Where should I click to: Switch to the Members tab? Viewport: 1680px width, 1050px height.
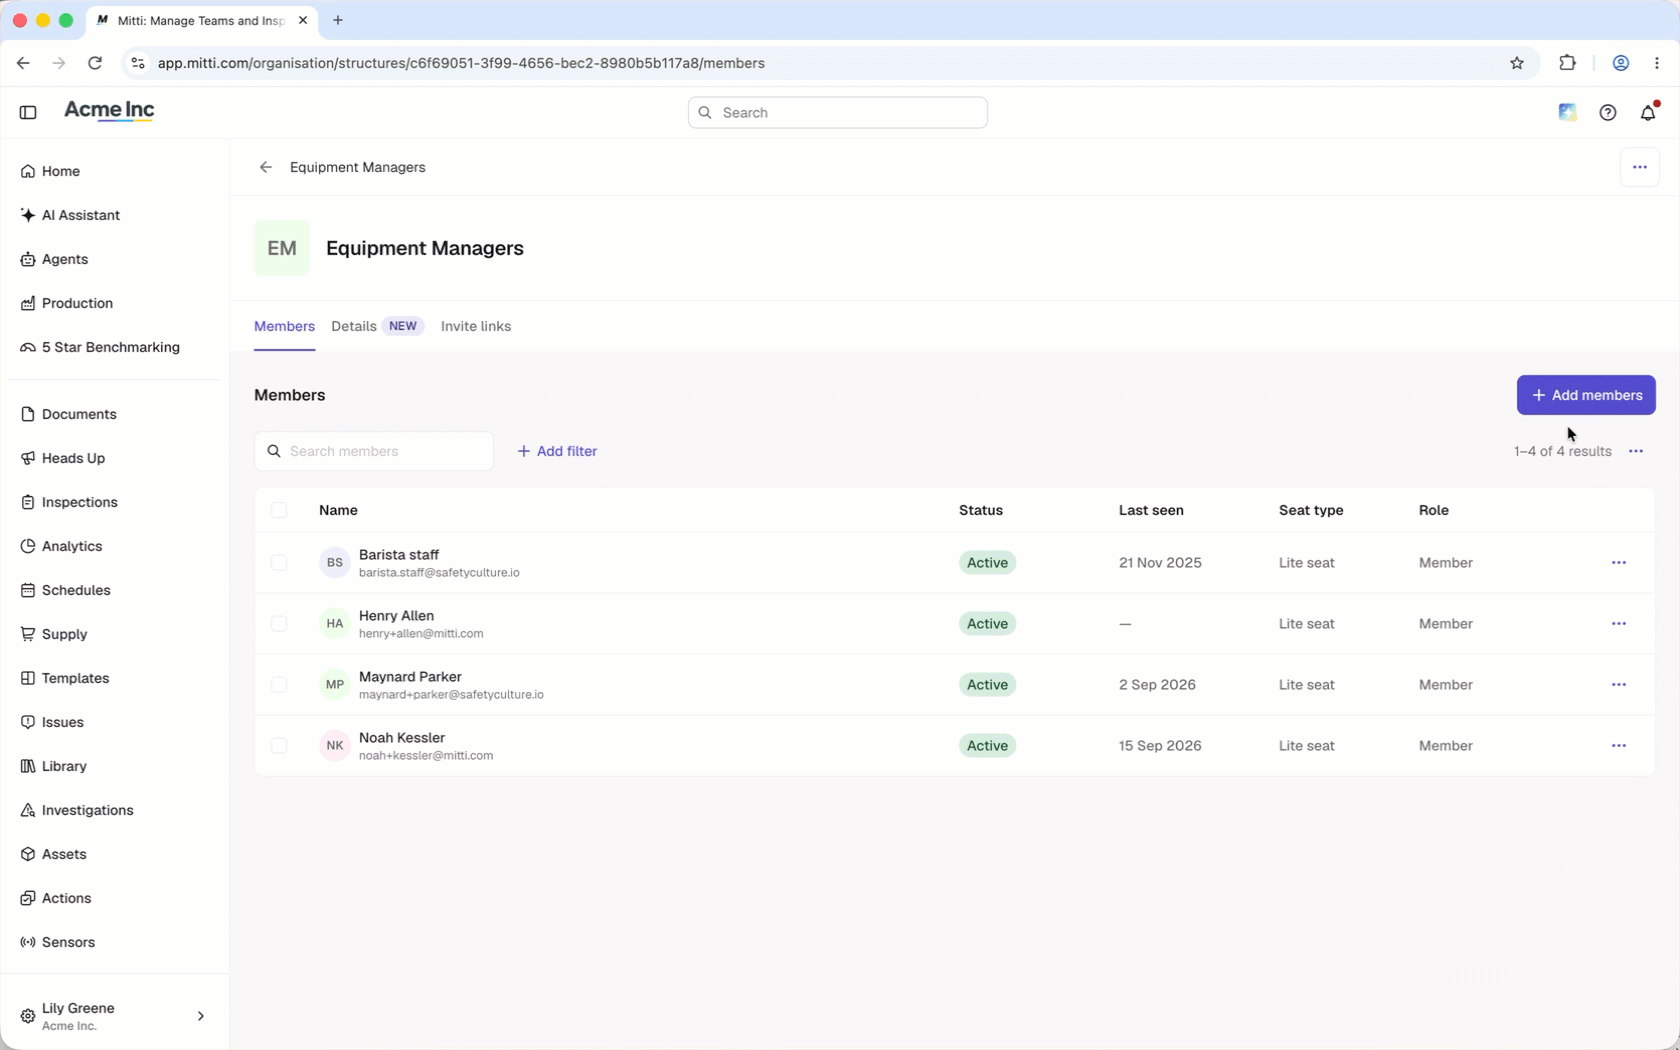pyautogui.click(x=284, y=327)
